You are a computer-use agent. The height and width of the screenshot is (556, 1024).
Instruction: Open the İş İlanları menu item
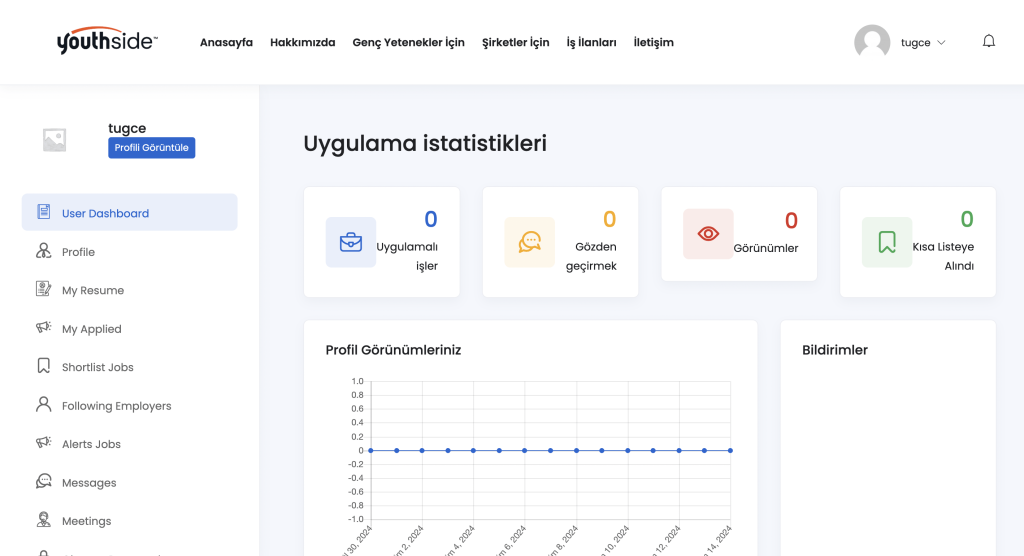[x=591, y=42]
